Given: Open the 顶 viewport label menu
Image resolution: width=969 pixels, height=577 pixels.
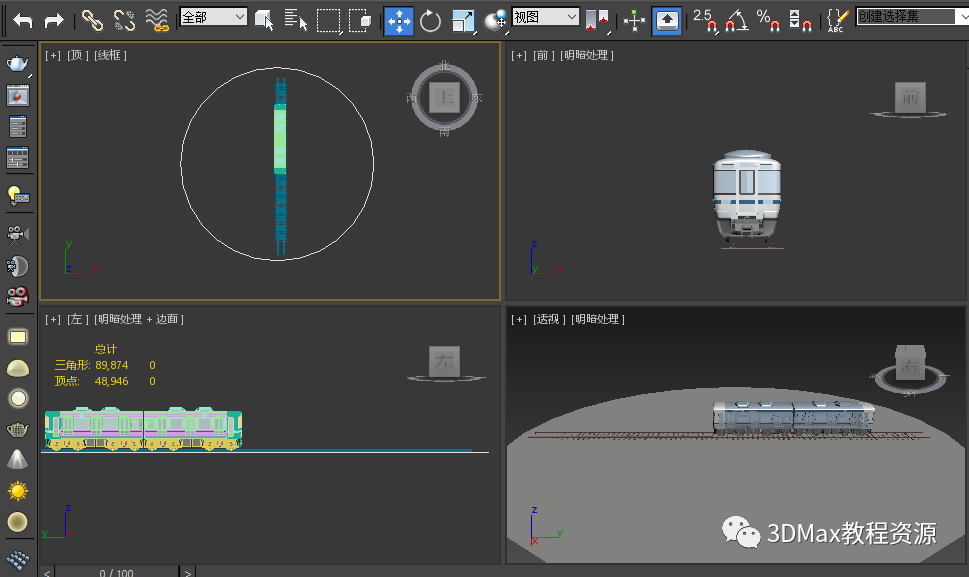Looking at the screenshot, I should [x=76, y=55].
